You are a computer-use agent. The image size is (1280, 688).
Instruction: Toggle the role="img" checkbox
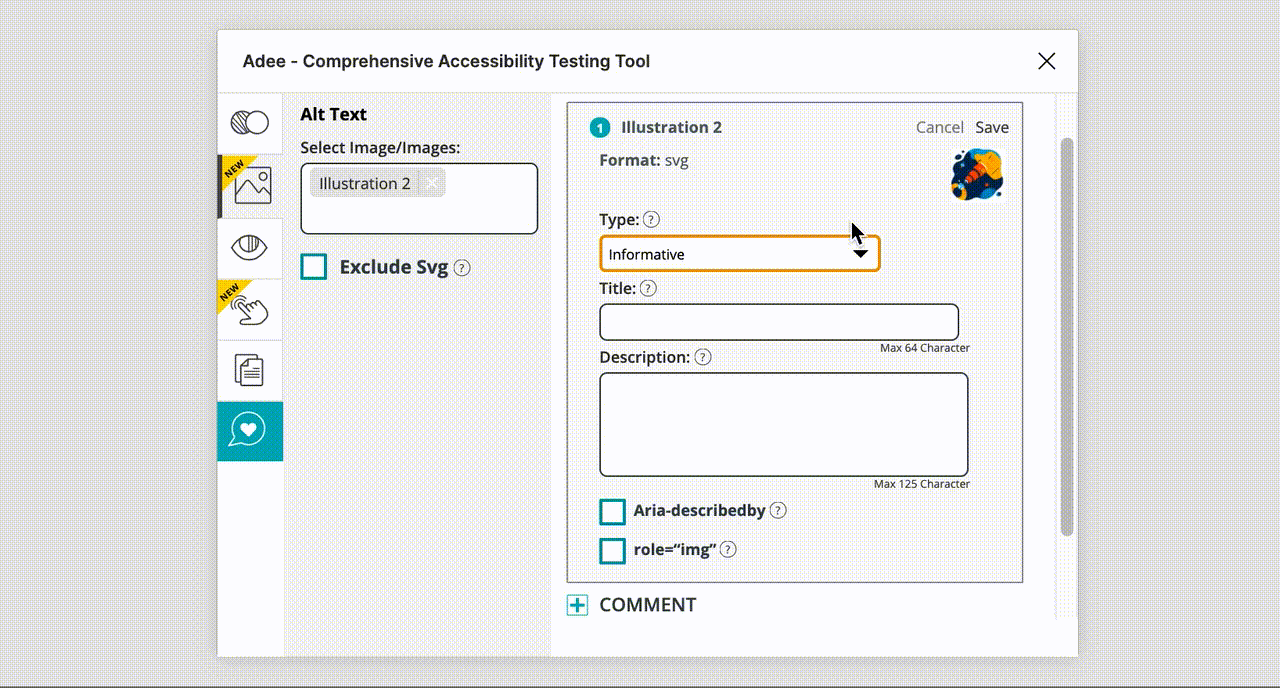[612, 551]
